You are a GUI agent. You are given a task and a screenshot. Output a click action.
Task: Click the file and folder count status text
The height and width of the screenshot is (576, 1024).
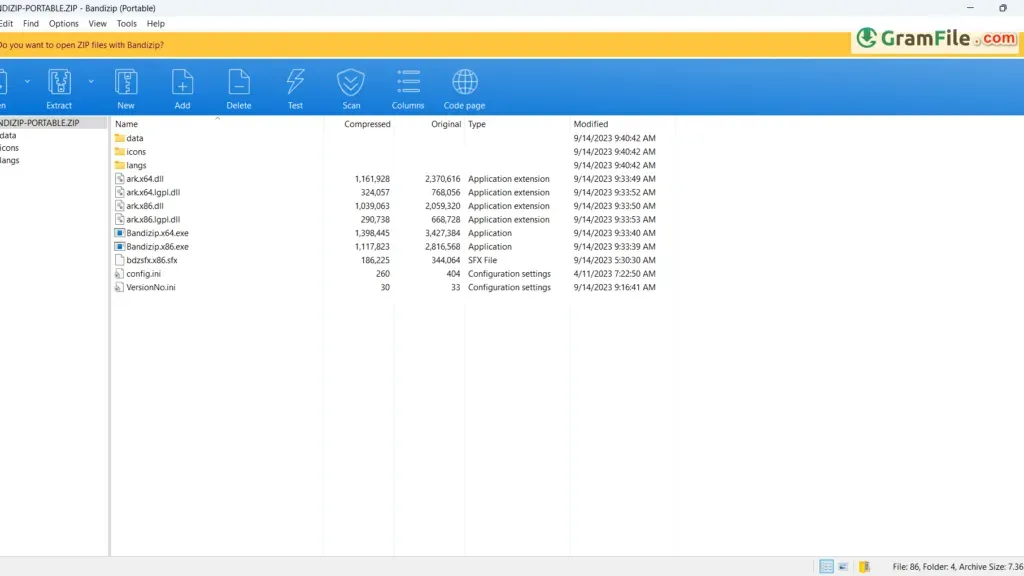tap(957, 567)
